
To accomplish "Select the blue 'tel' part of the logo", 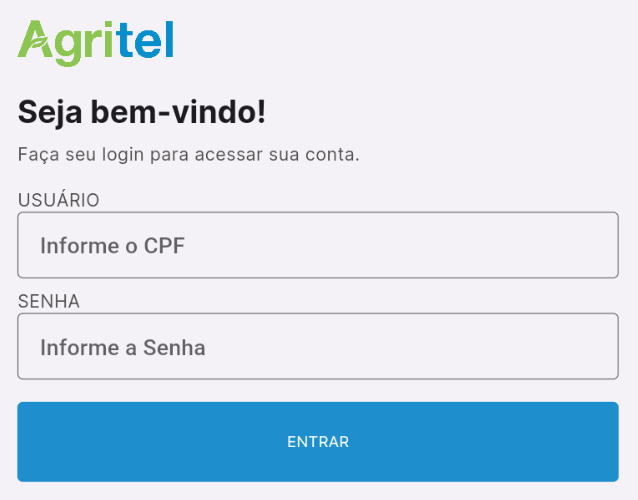I will pyautogui.click(x=146, y=39).
